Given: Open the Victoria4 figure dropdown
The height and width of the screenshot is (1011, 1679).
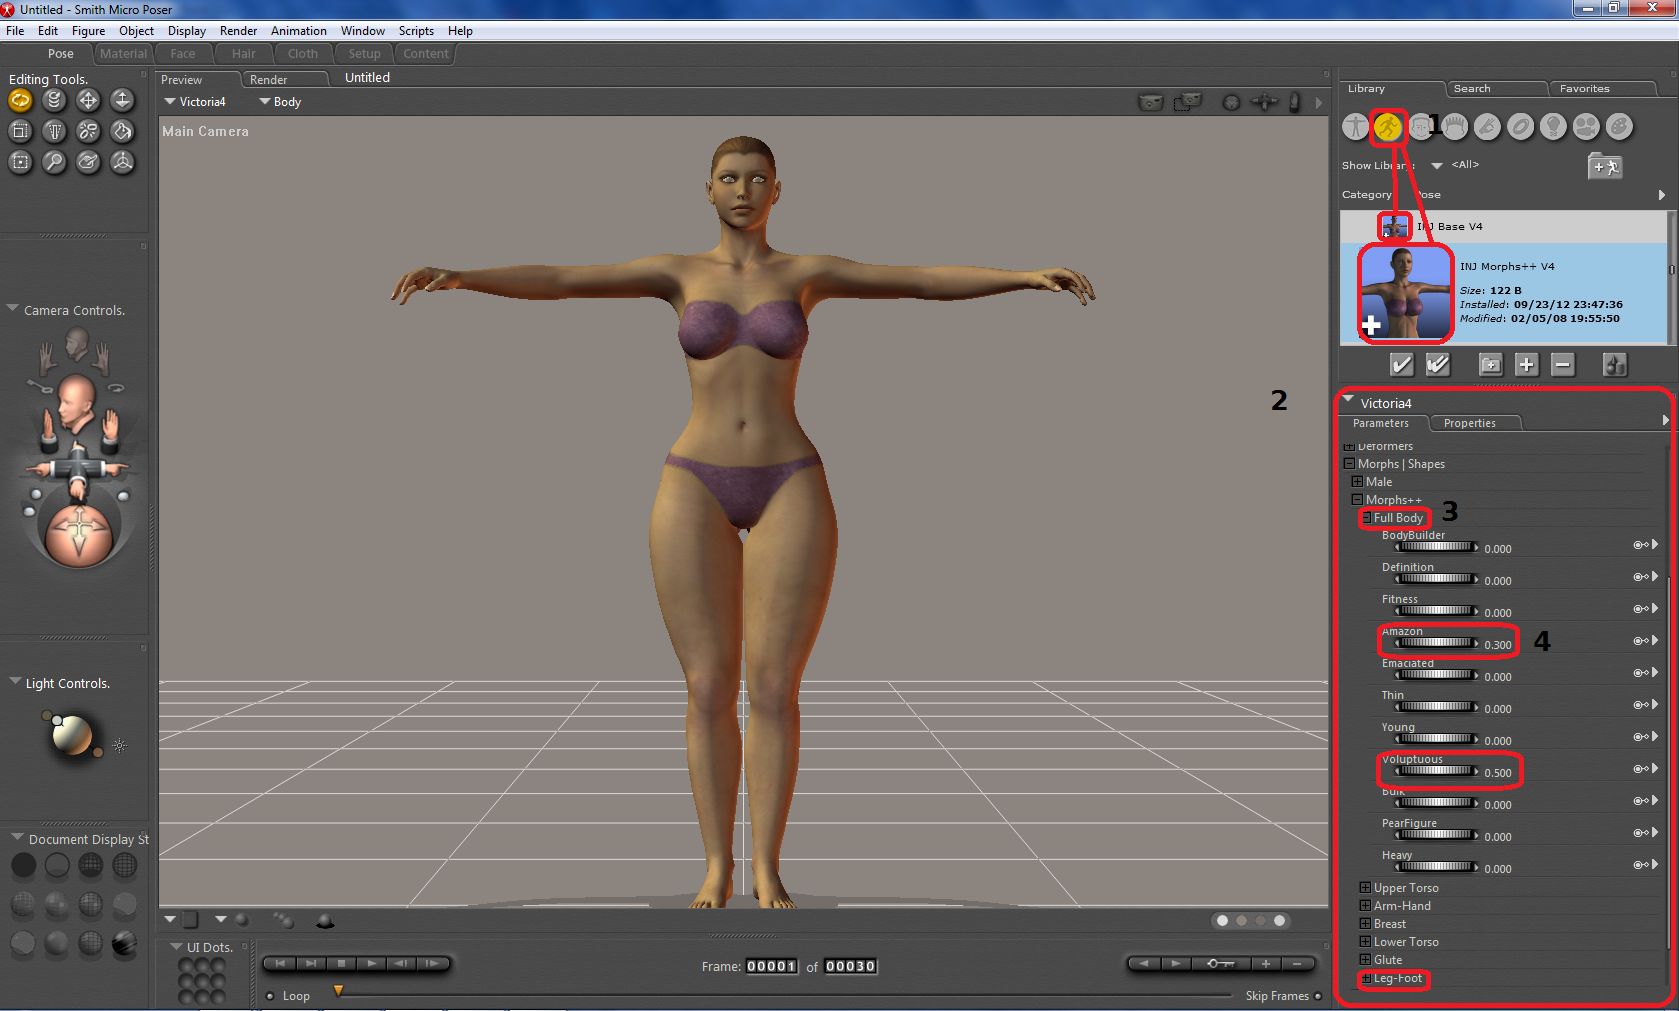Looking at the screenshot, I should (x=196, y=102).
